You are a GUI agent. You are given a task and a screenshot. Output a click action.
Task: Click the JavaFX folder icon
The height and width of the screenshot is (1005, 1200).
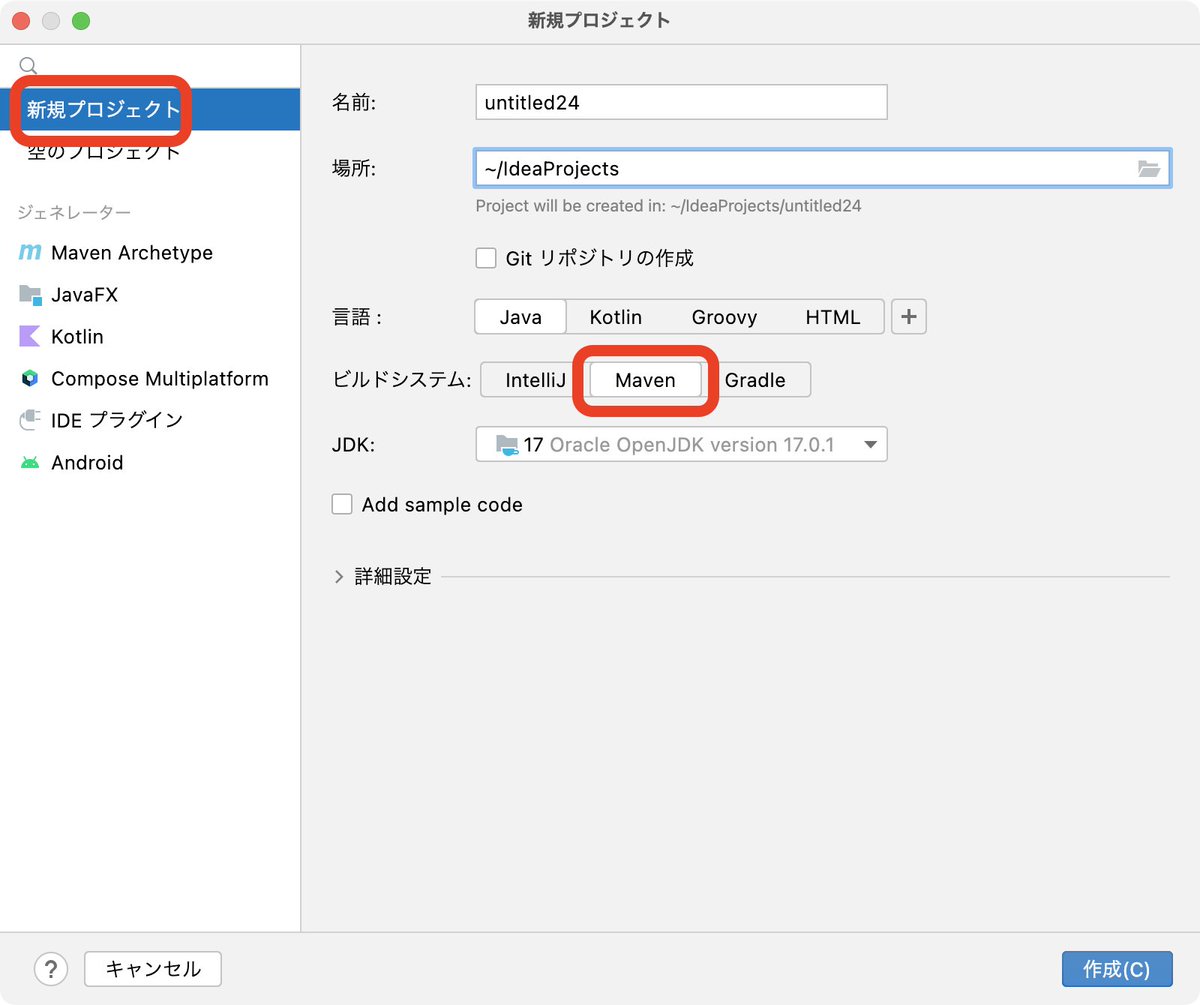(x=30, y=295)
